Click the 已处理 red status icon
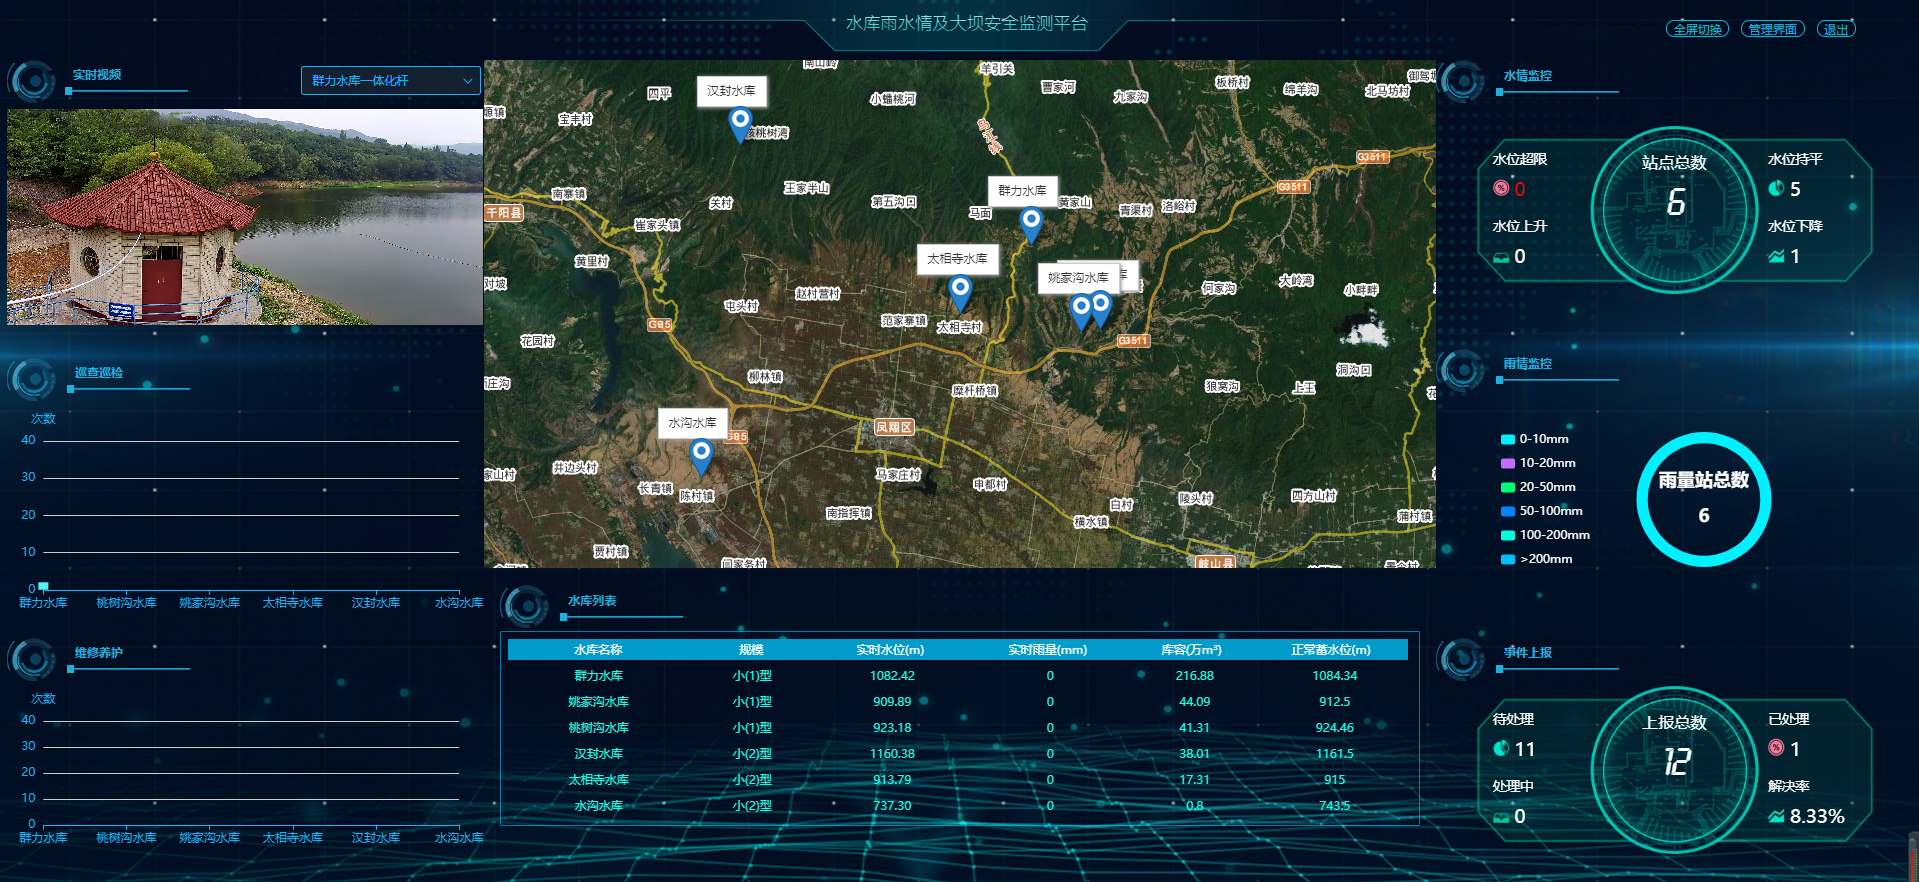The width and height of the screenshot is (1919, 882). coord(1776,748)
